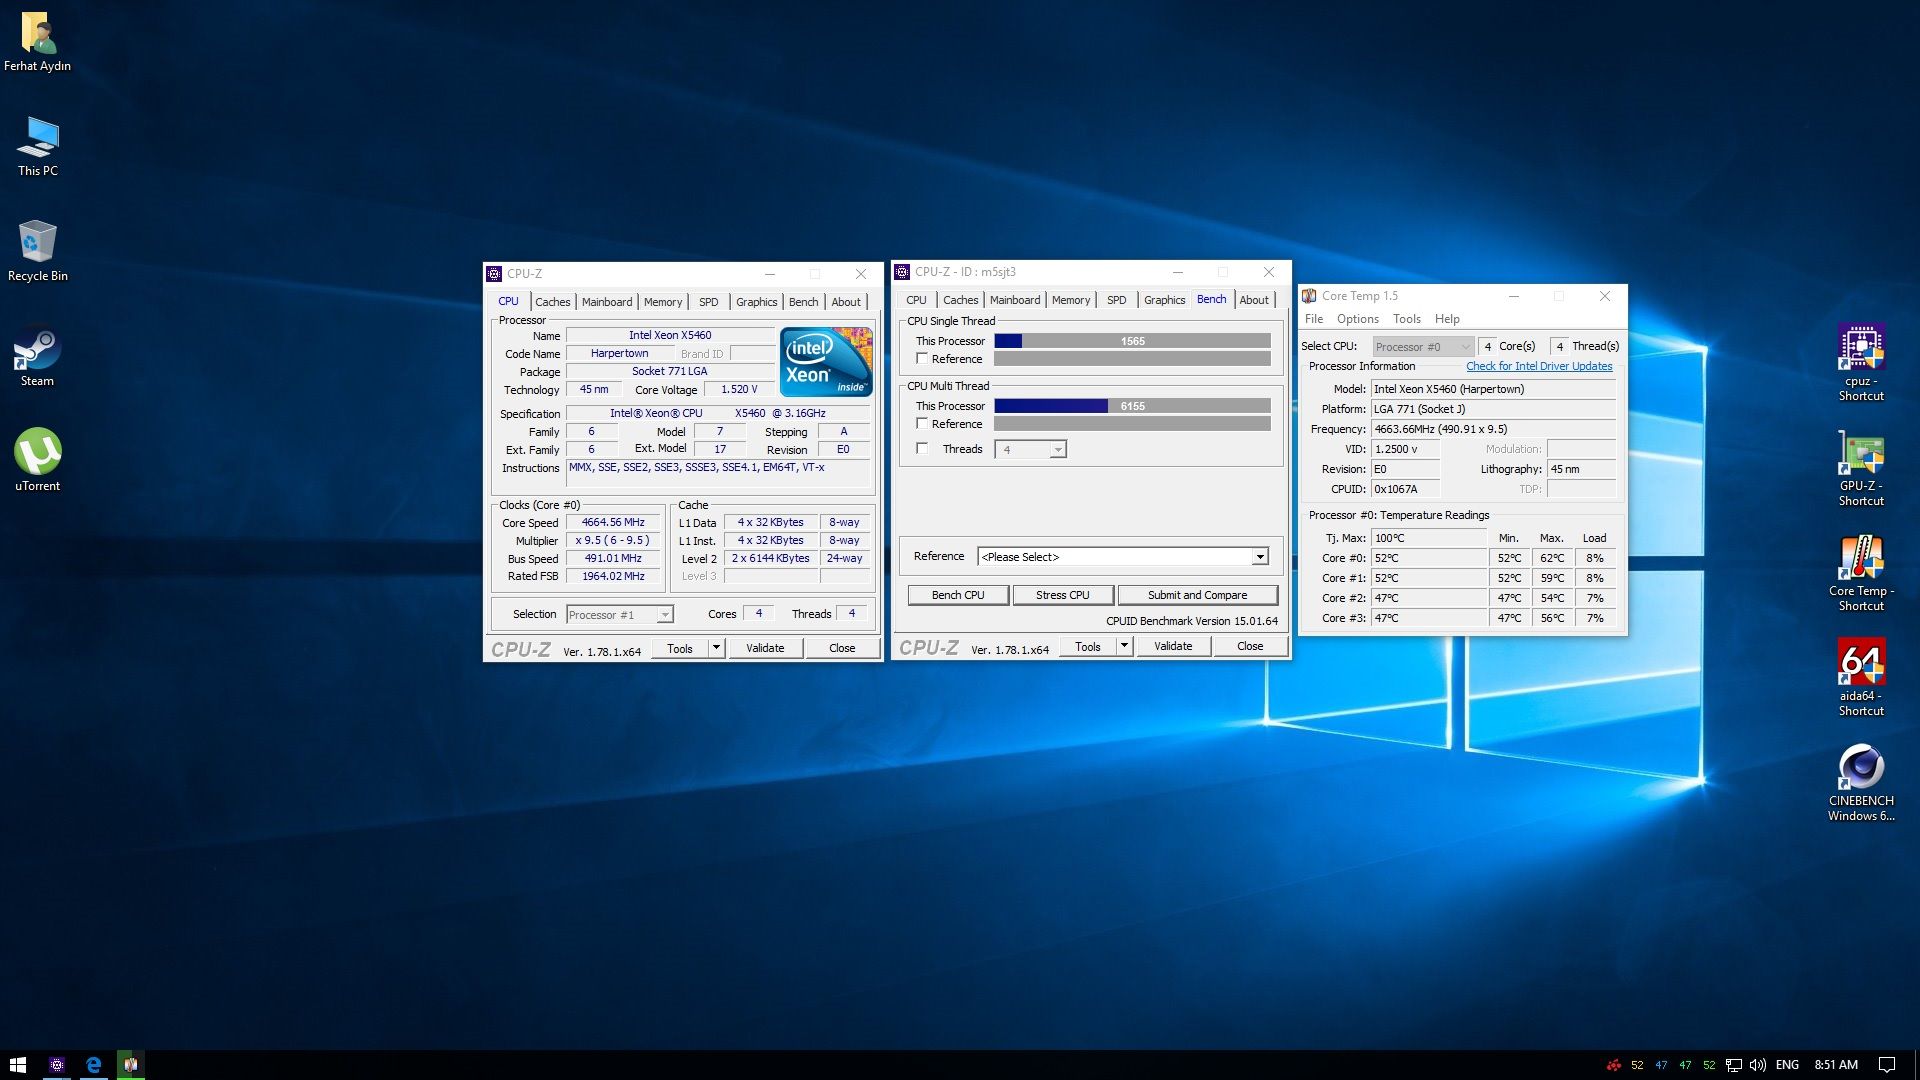Open the Steam desktop icon
The width and height of the screenshot is (1920, 1080).
tap(37, 352)
